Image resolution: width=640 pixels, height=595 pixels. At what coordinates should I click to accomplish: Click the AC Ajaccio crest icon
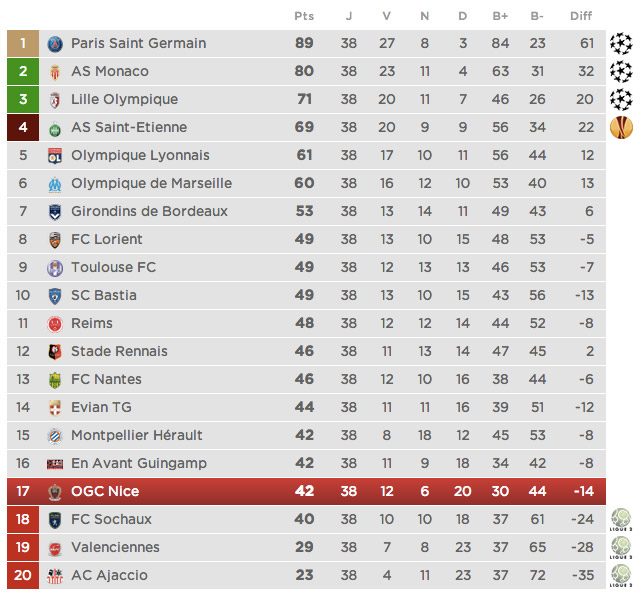pyautogui.click(x=55, y=576)
